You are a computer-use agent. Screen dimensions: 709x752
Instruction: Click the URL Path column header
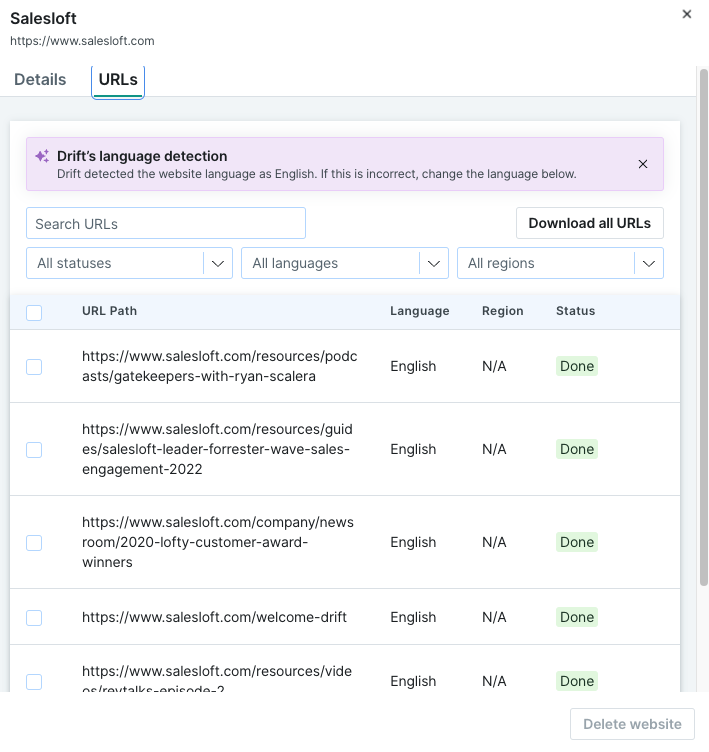click(x=109, y=311)
